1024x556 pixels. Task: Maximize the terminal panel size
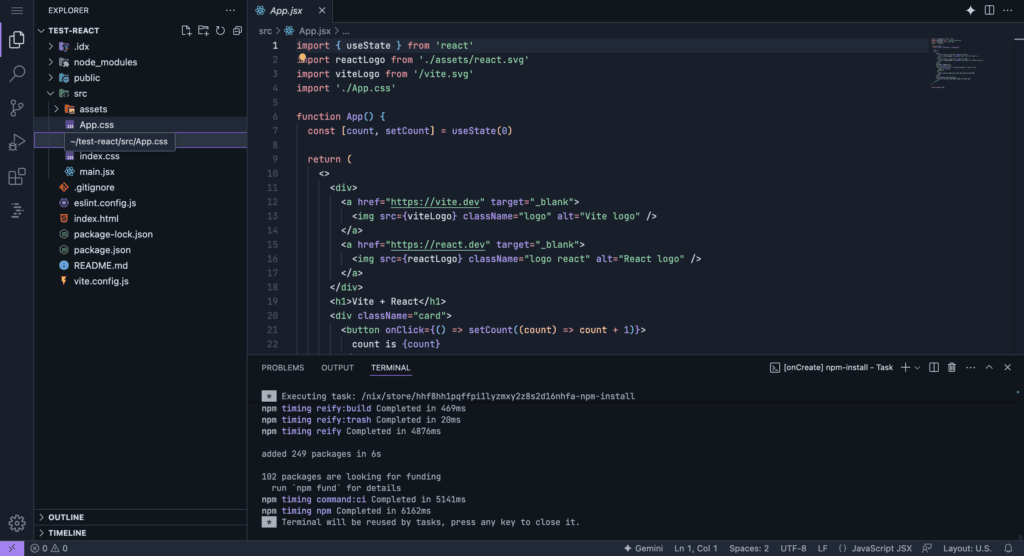(989, 368)
